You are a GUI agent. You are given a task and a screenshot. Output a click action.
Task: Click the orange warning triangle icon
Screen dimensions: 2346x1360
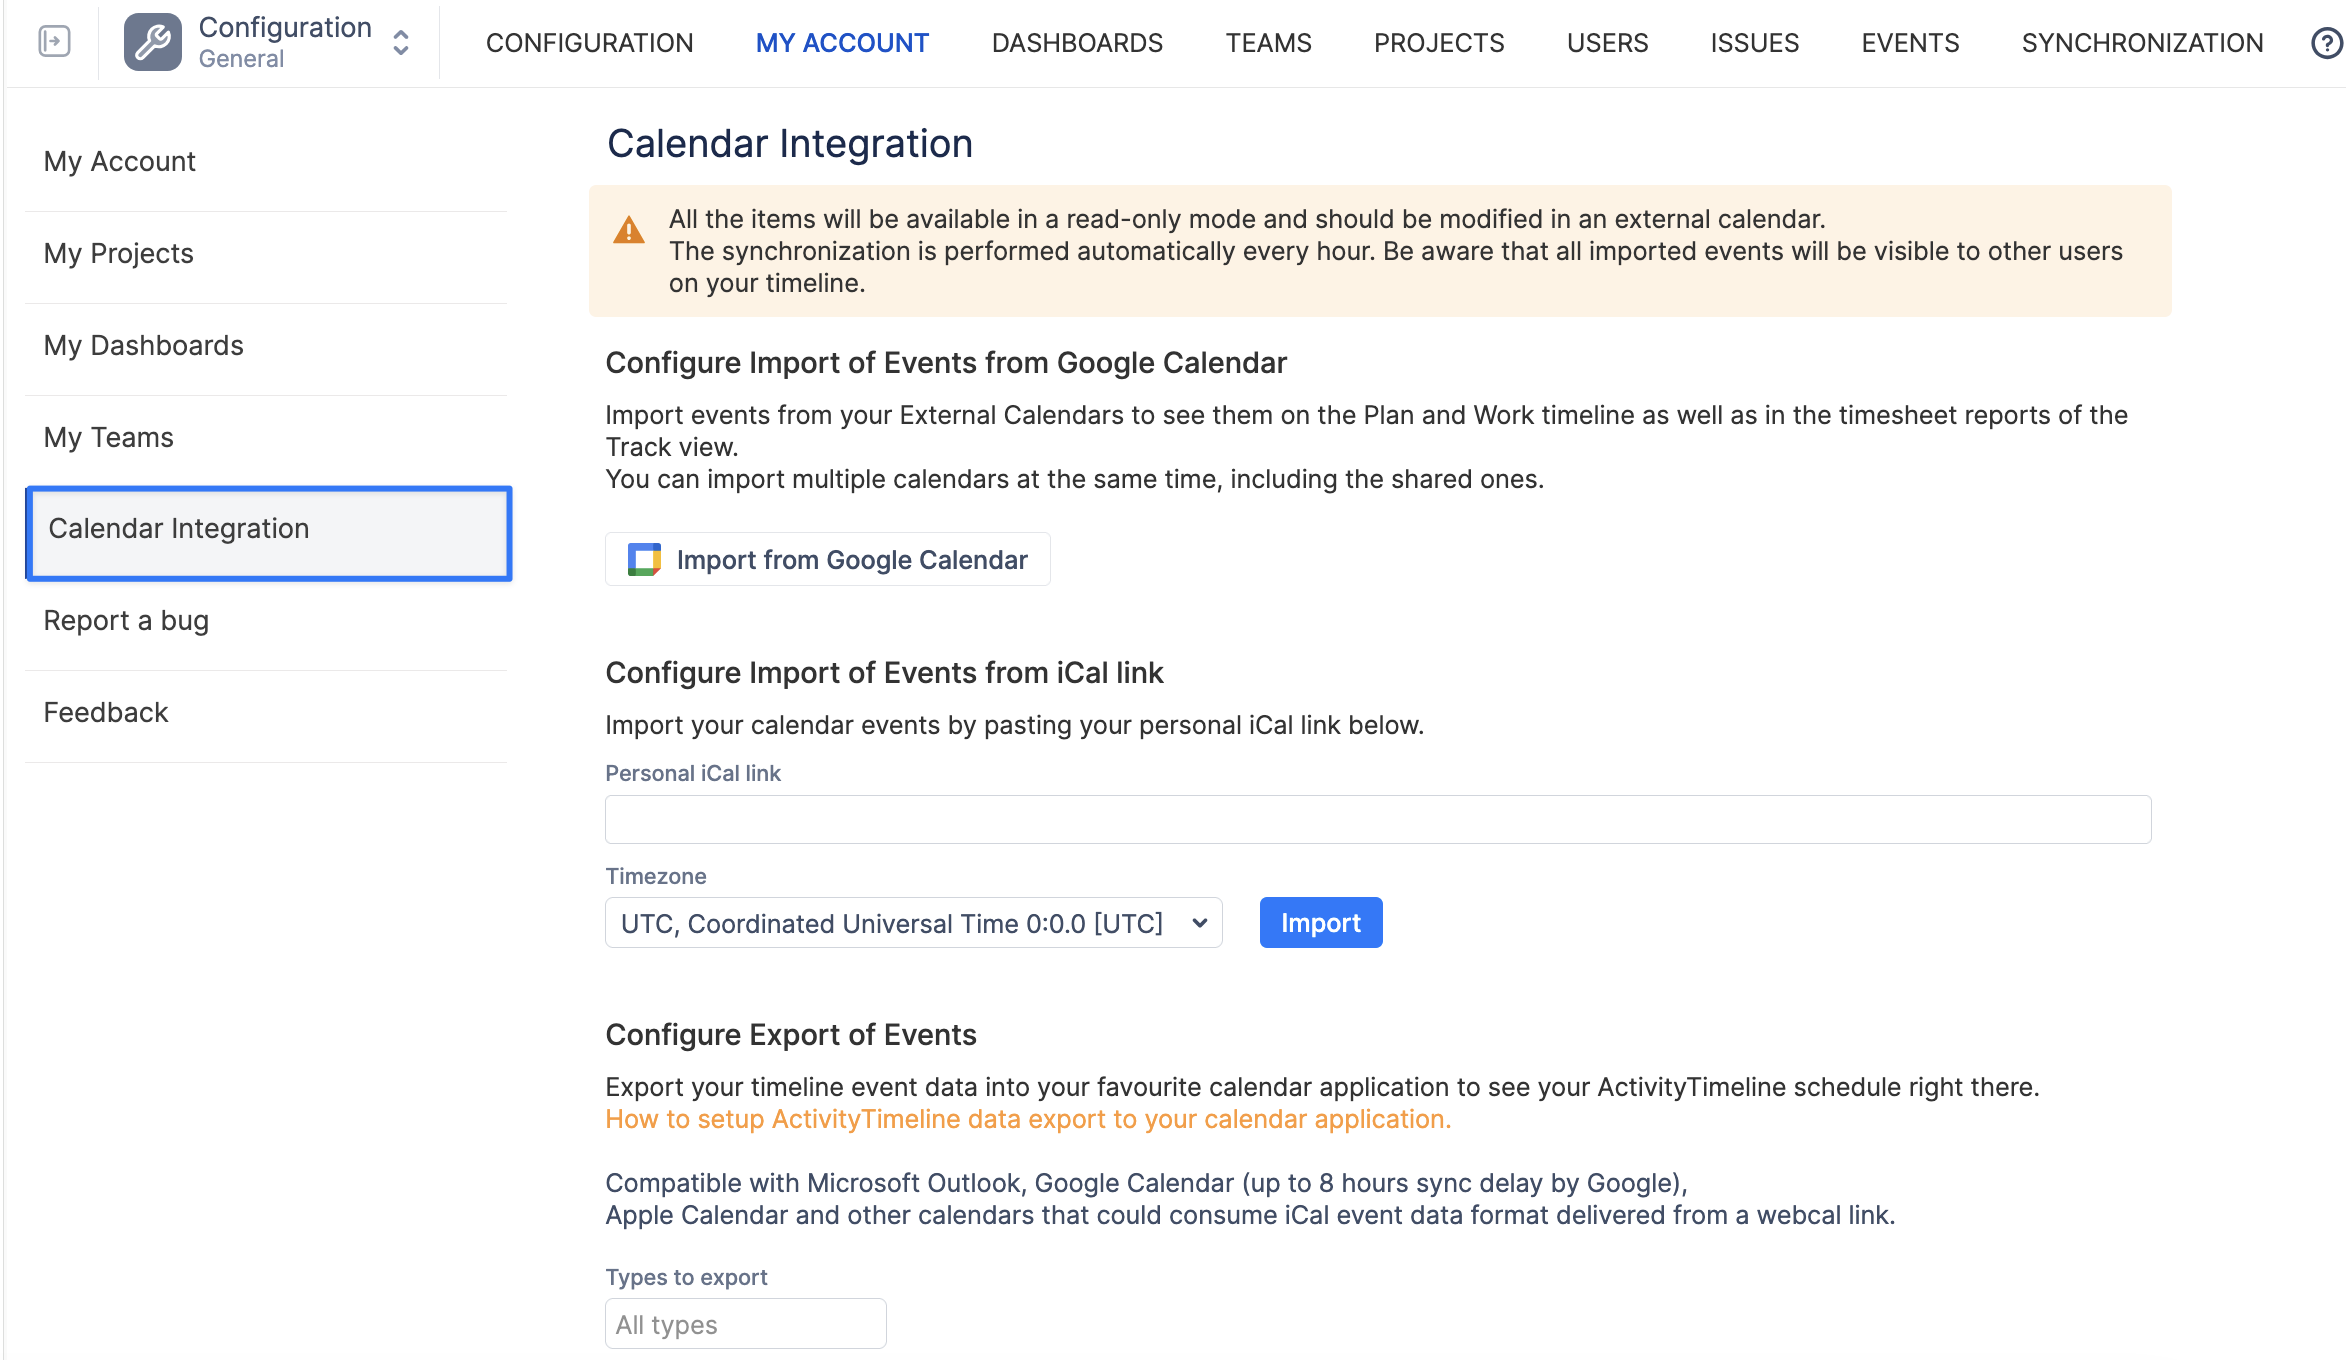coord(629,231)
